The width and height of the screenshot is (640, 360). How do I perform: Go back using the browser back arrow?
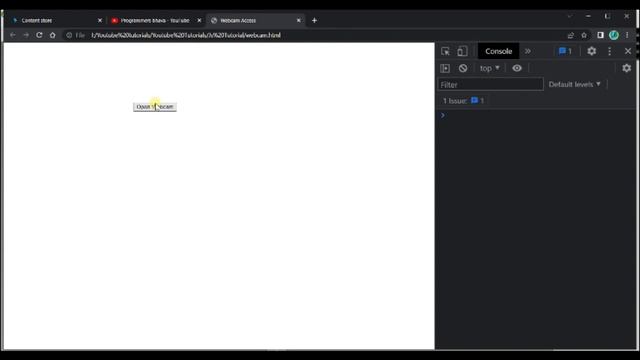point(13,35)
